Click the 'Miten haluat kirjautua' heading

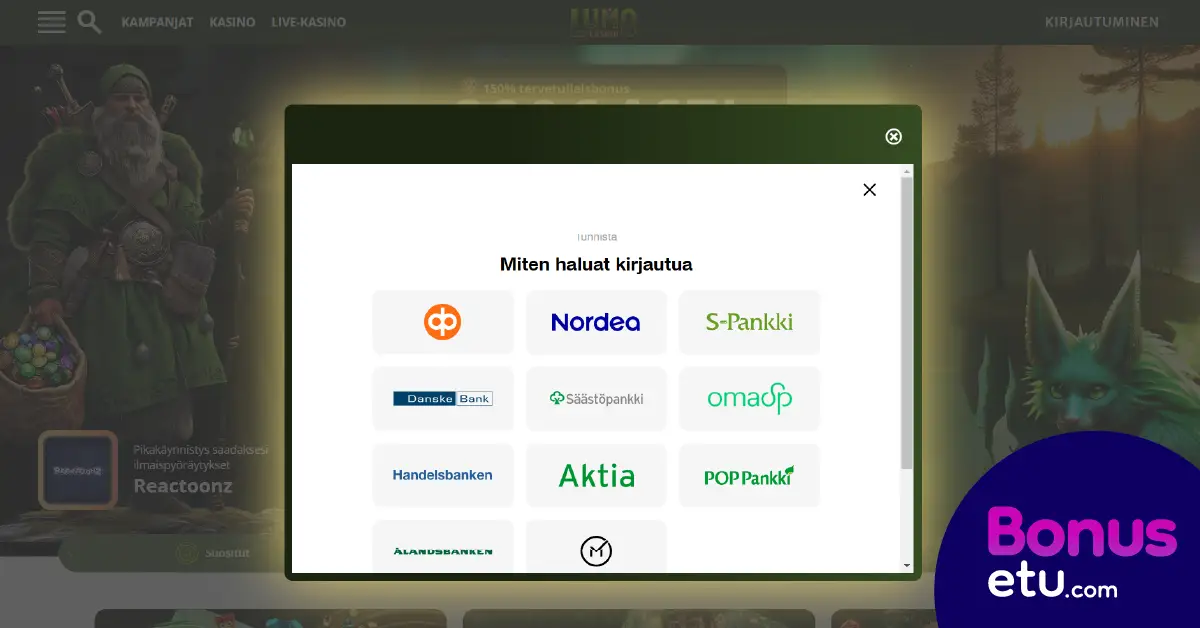[x=596, y=265]
